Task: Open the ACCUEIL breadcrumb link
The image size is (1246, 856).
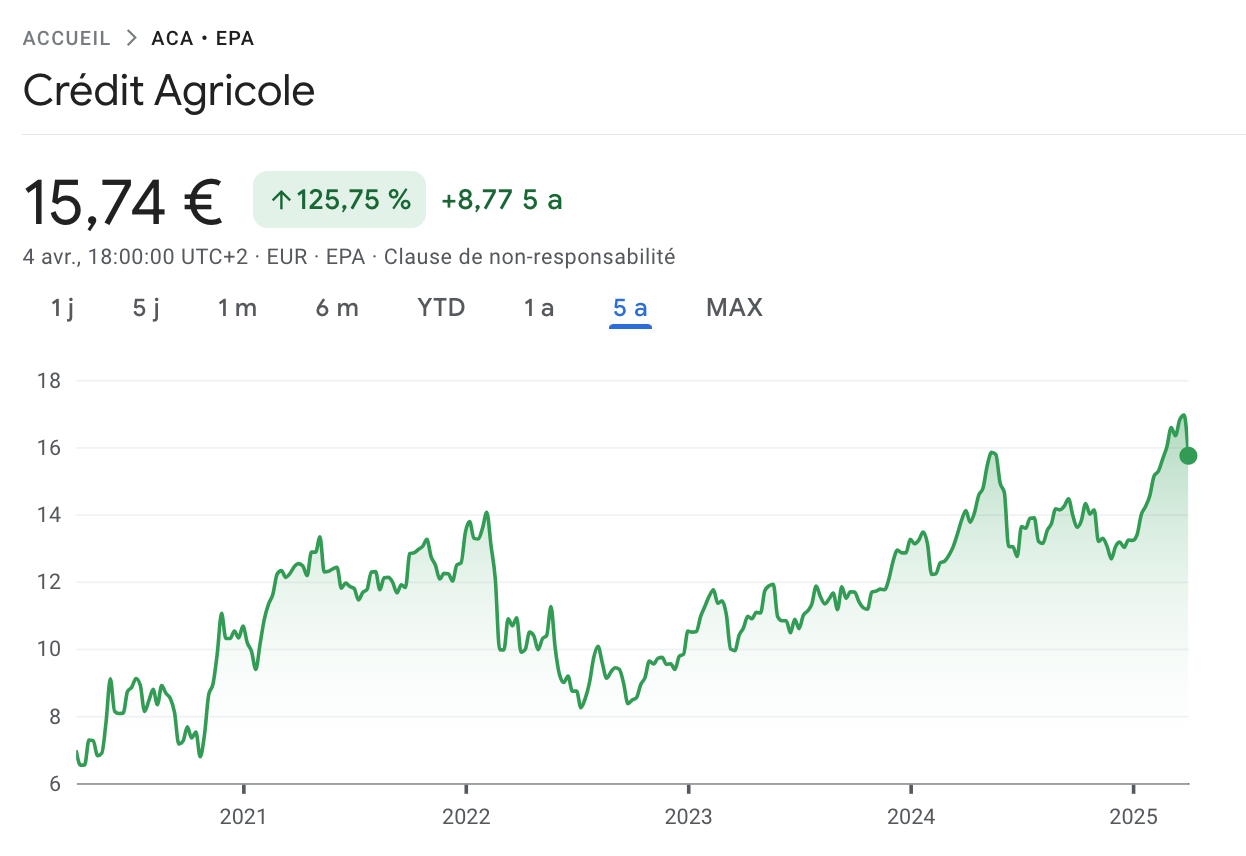Action: (x=67, y=39)
